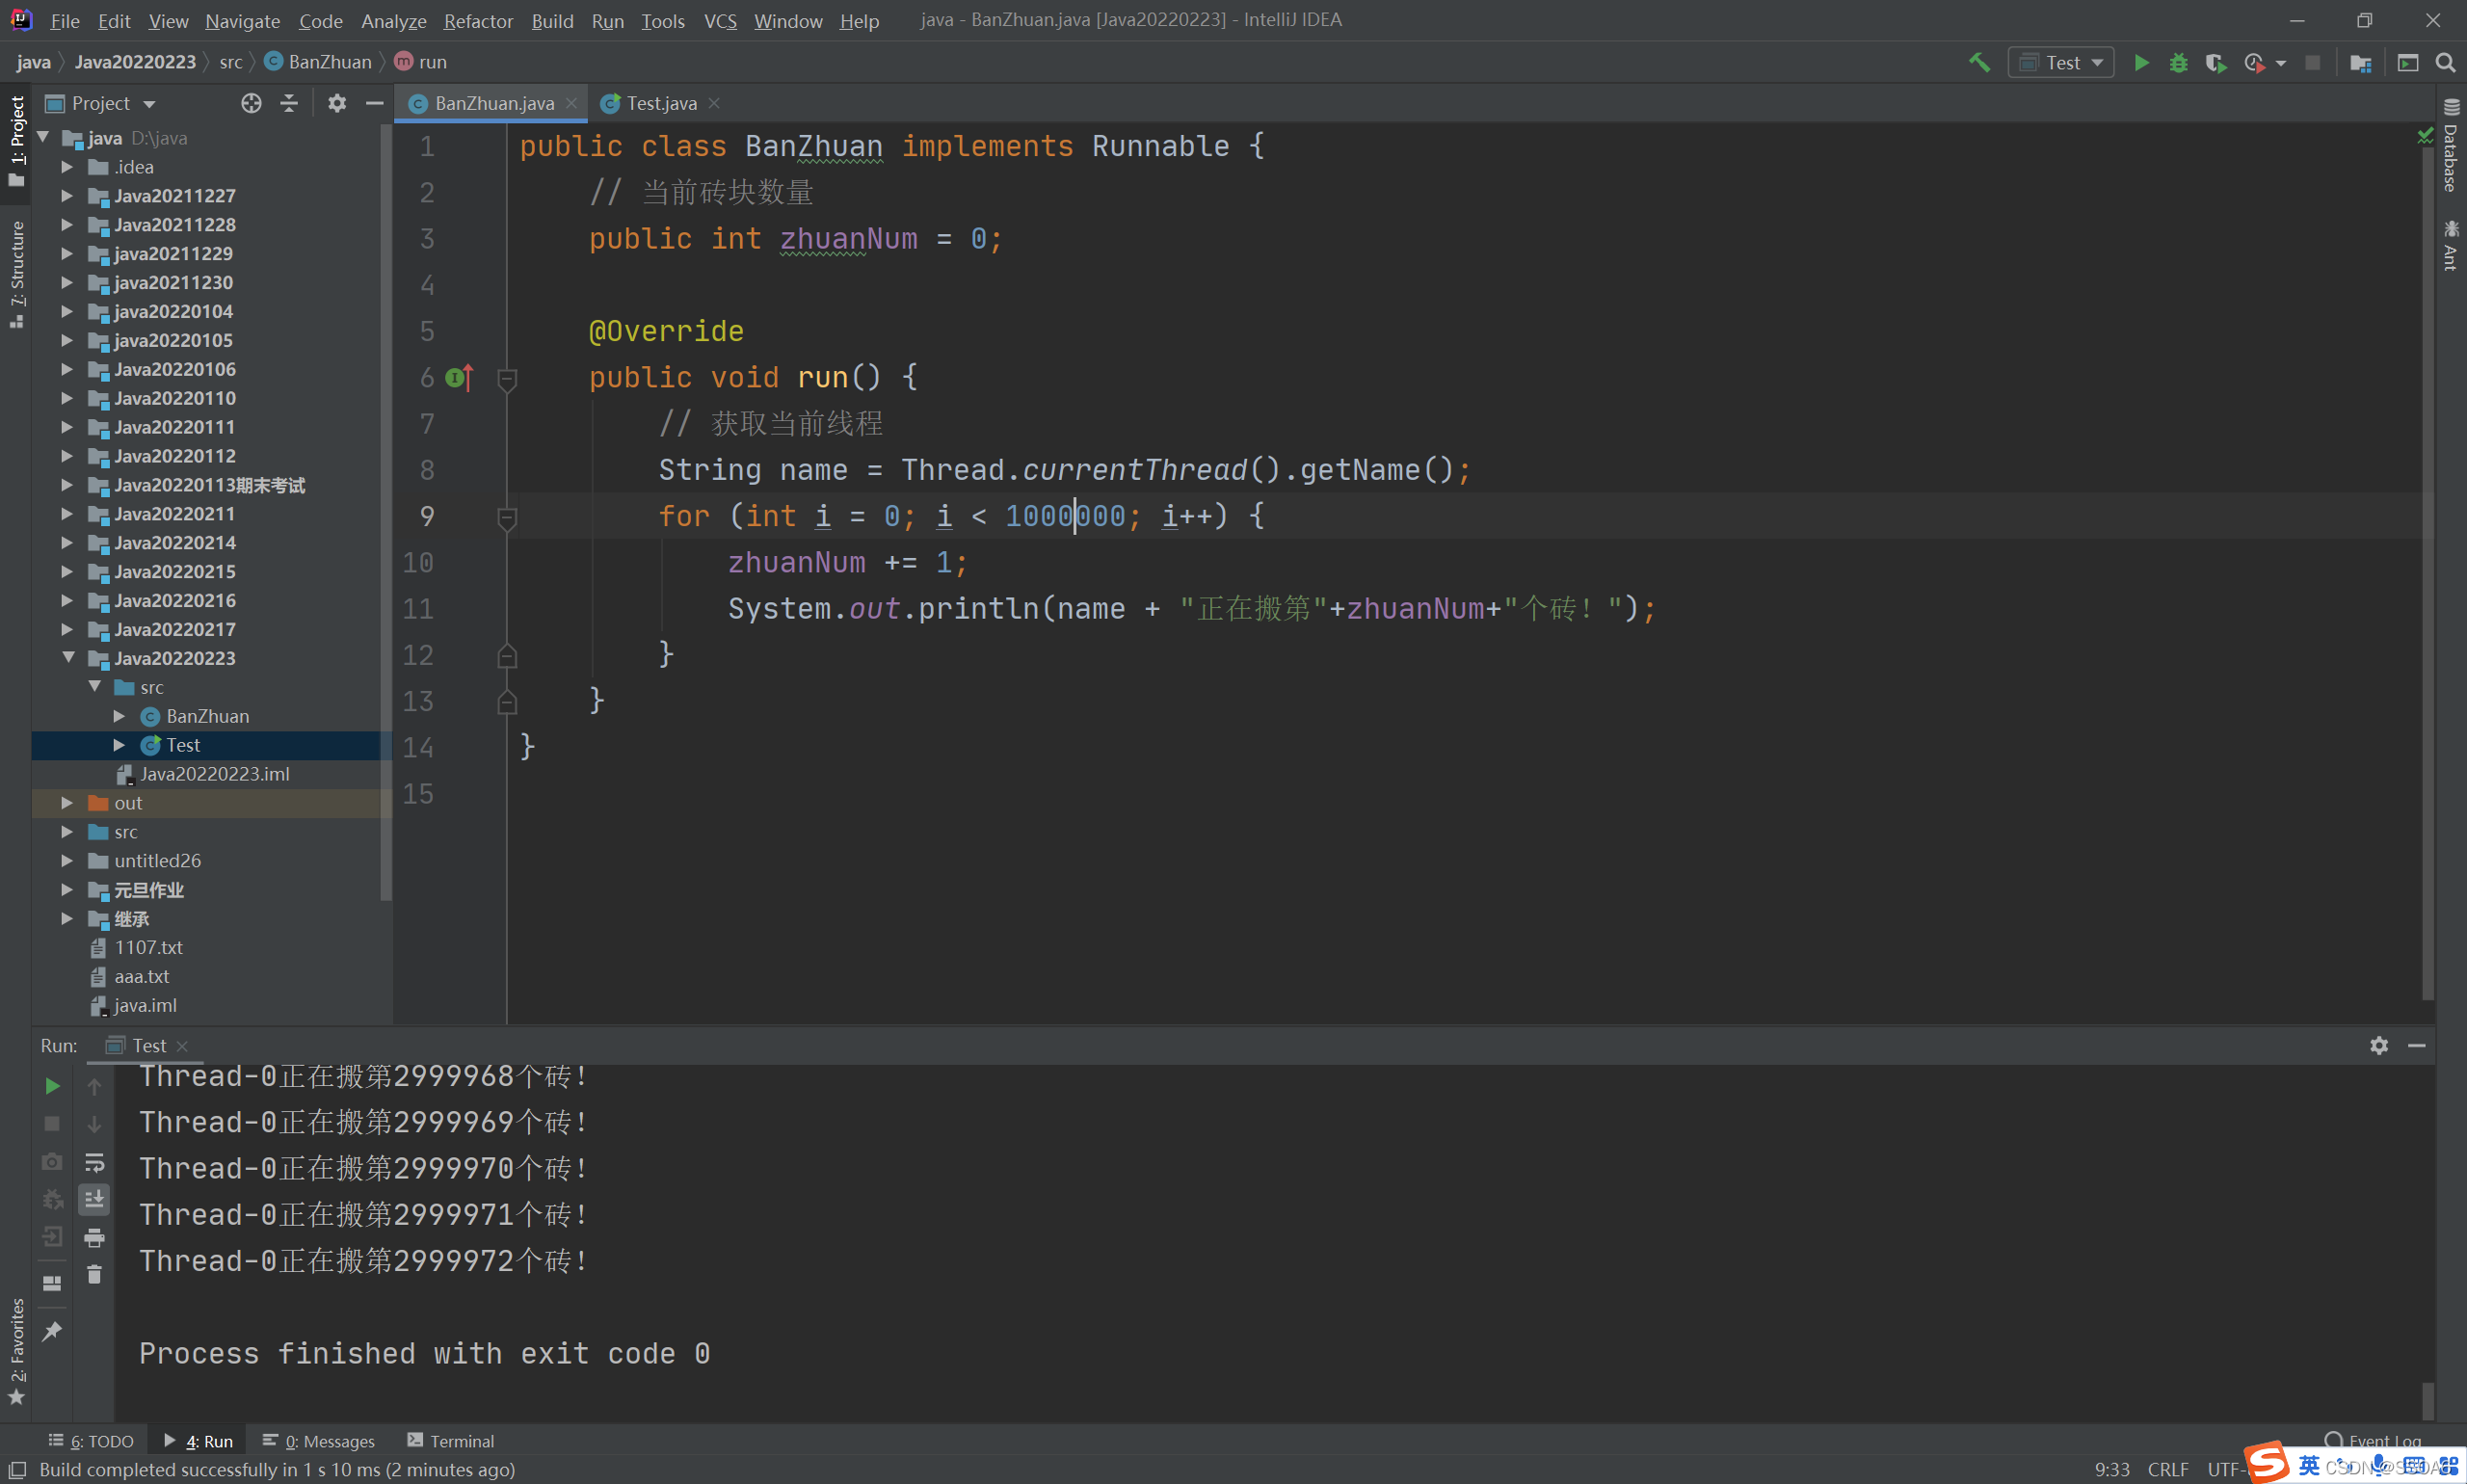Close the Test run tab

pyautogui.click(x=182, y=1046)
